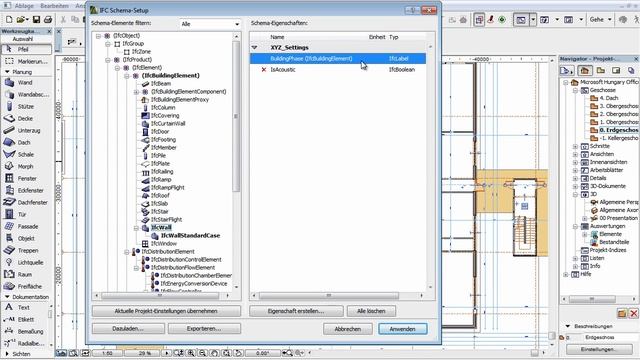This screenshot has height=360, width=640.
Task: Collapse the Dokumentation toolbox section
Action: coord(7,297)
